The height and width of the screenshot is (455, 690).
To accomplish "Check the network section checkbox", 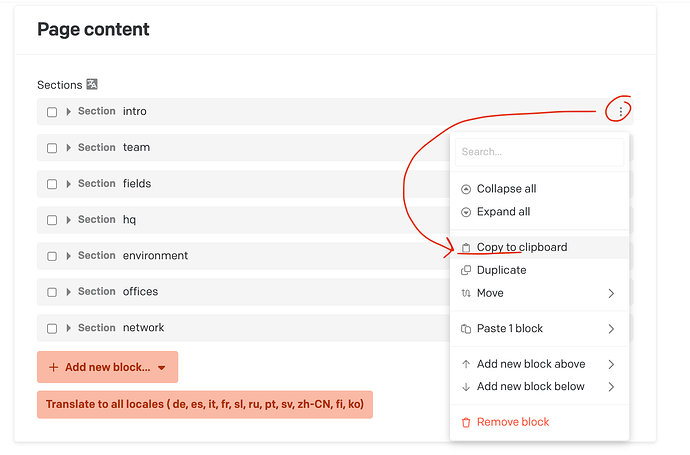I will [x=52, y=328].
